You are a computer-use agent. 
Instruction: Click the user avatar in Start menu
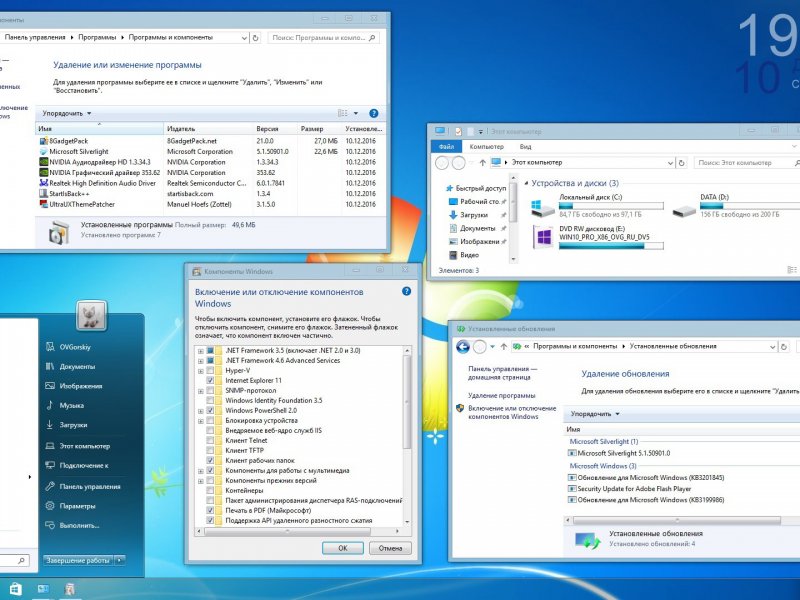91,315
